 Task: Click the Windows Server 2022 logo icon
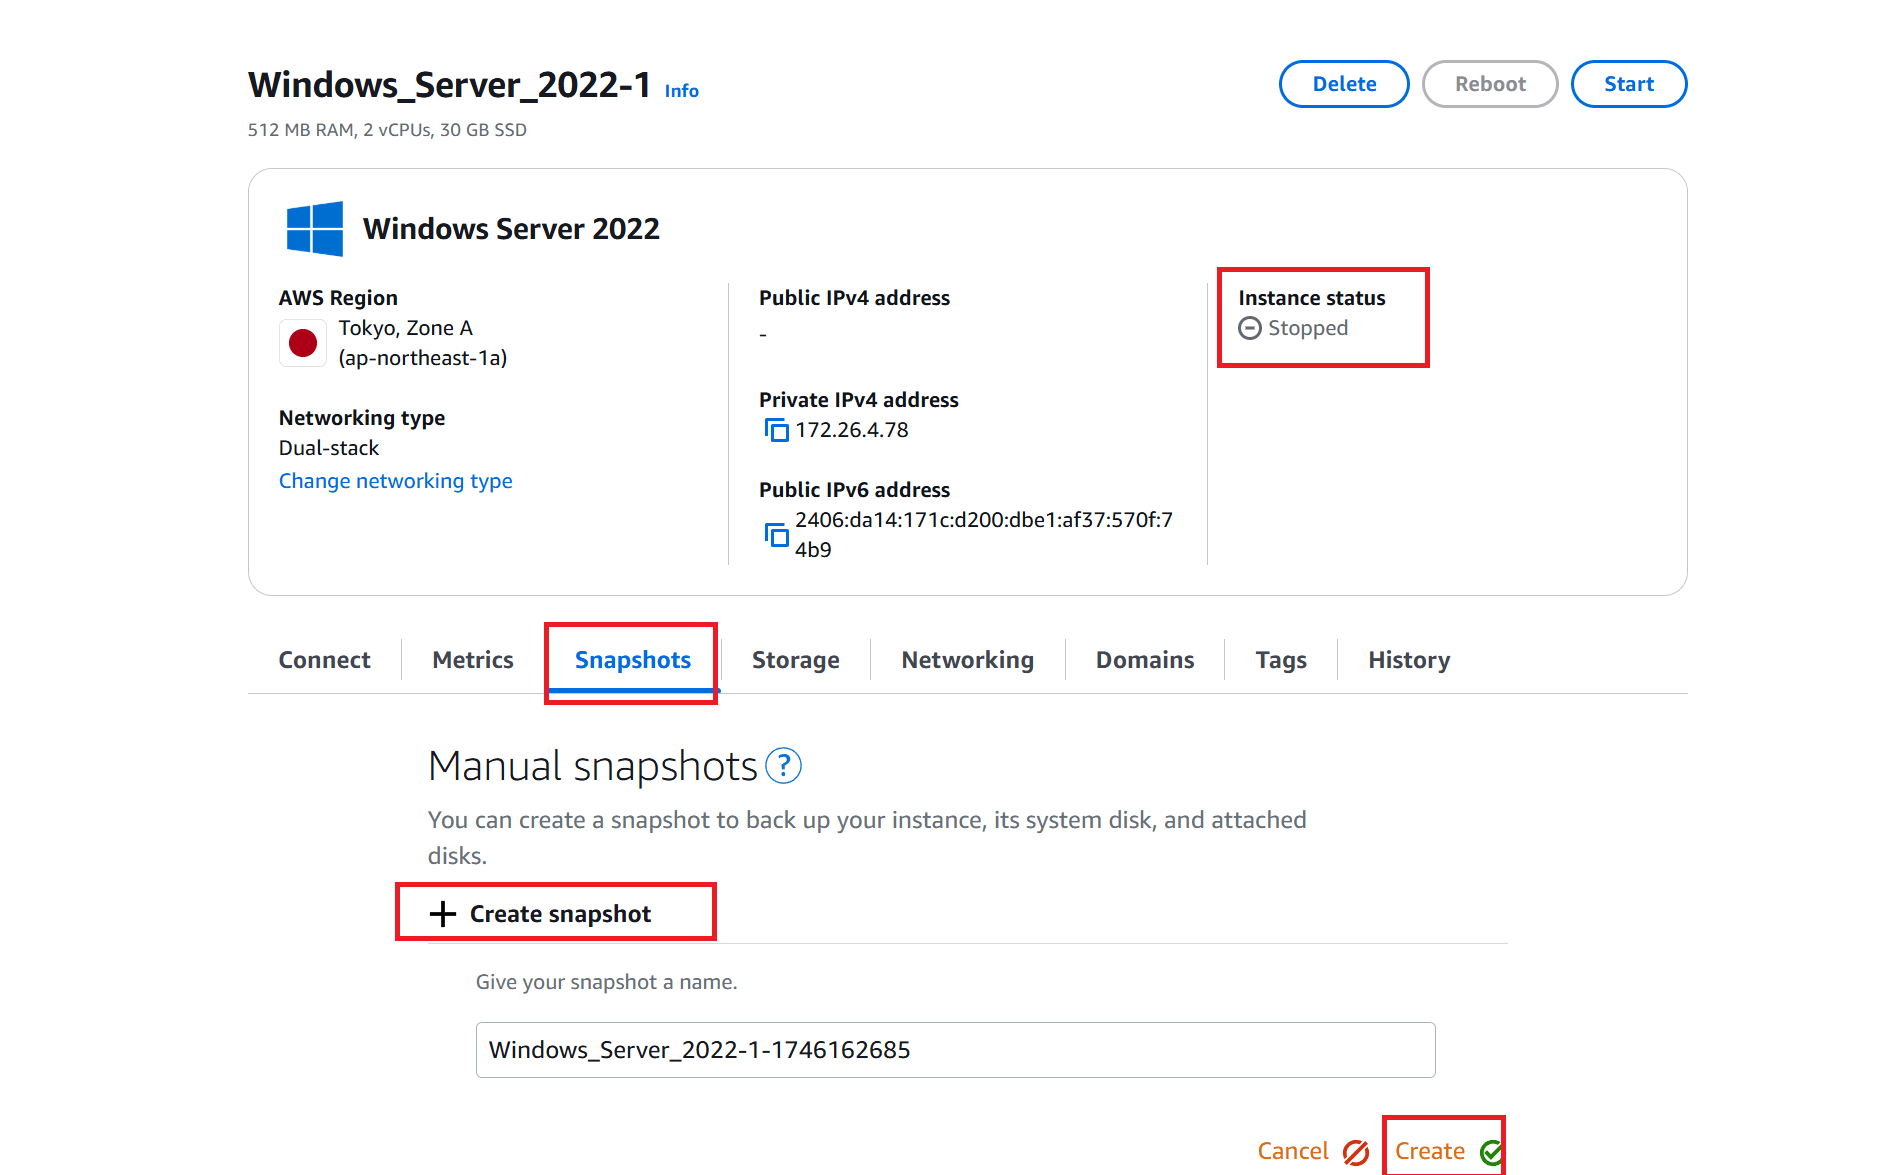coord(314,229)
